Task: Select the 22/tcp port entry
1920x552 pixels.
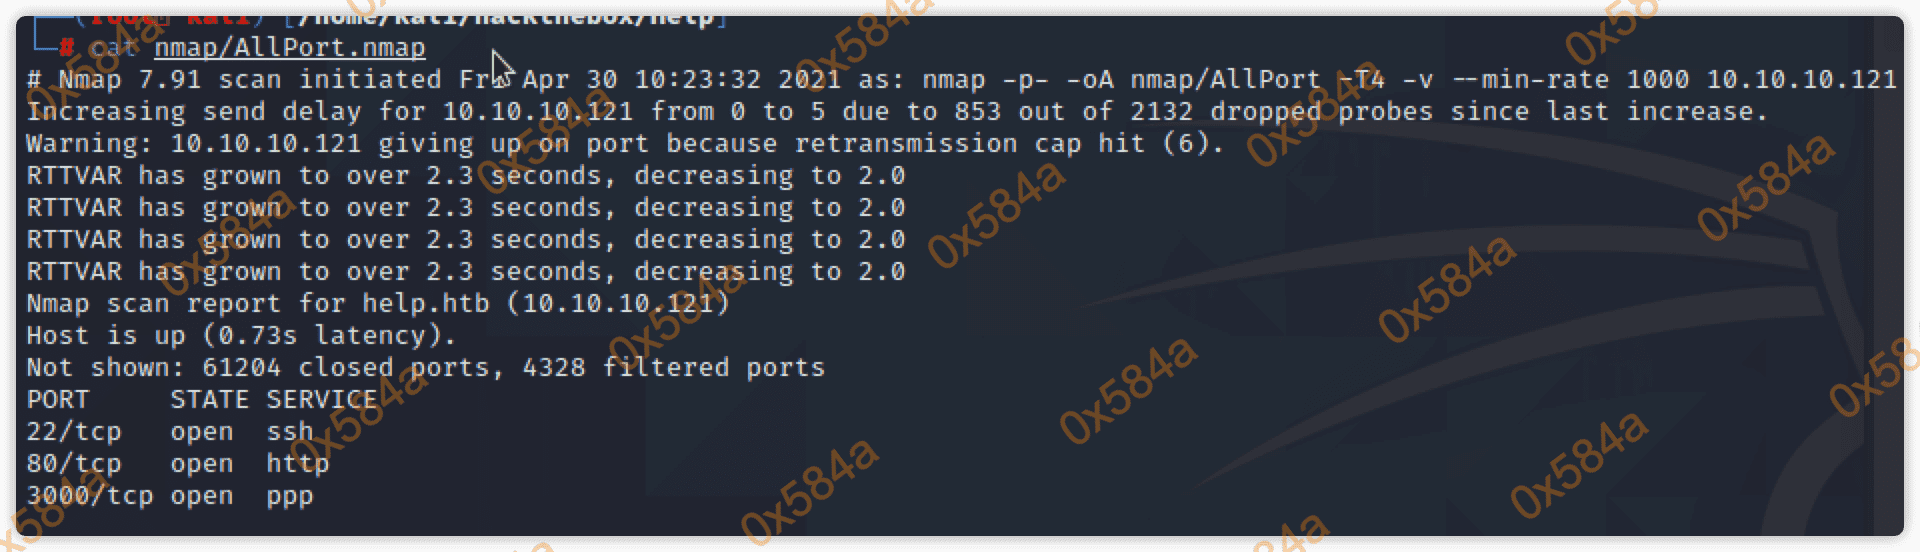Action: [73, 432]
